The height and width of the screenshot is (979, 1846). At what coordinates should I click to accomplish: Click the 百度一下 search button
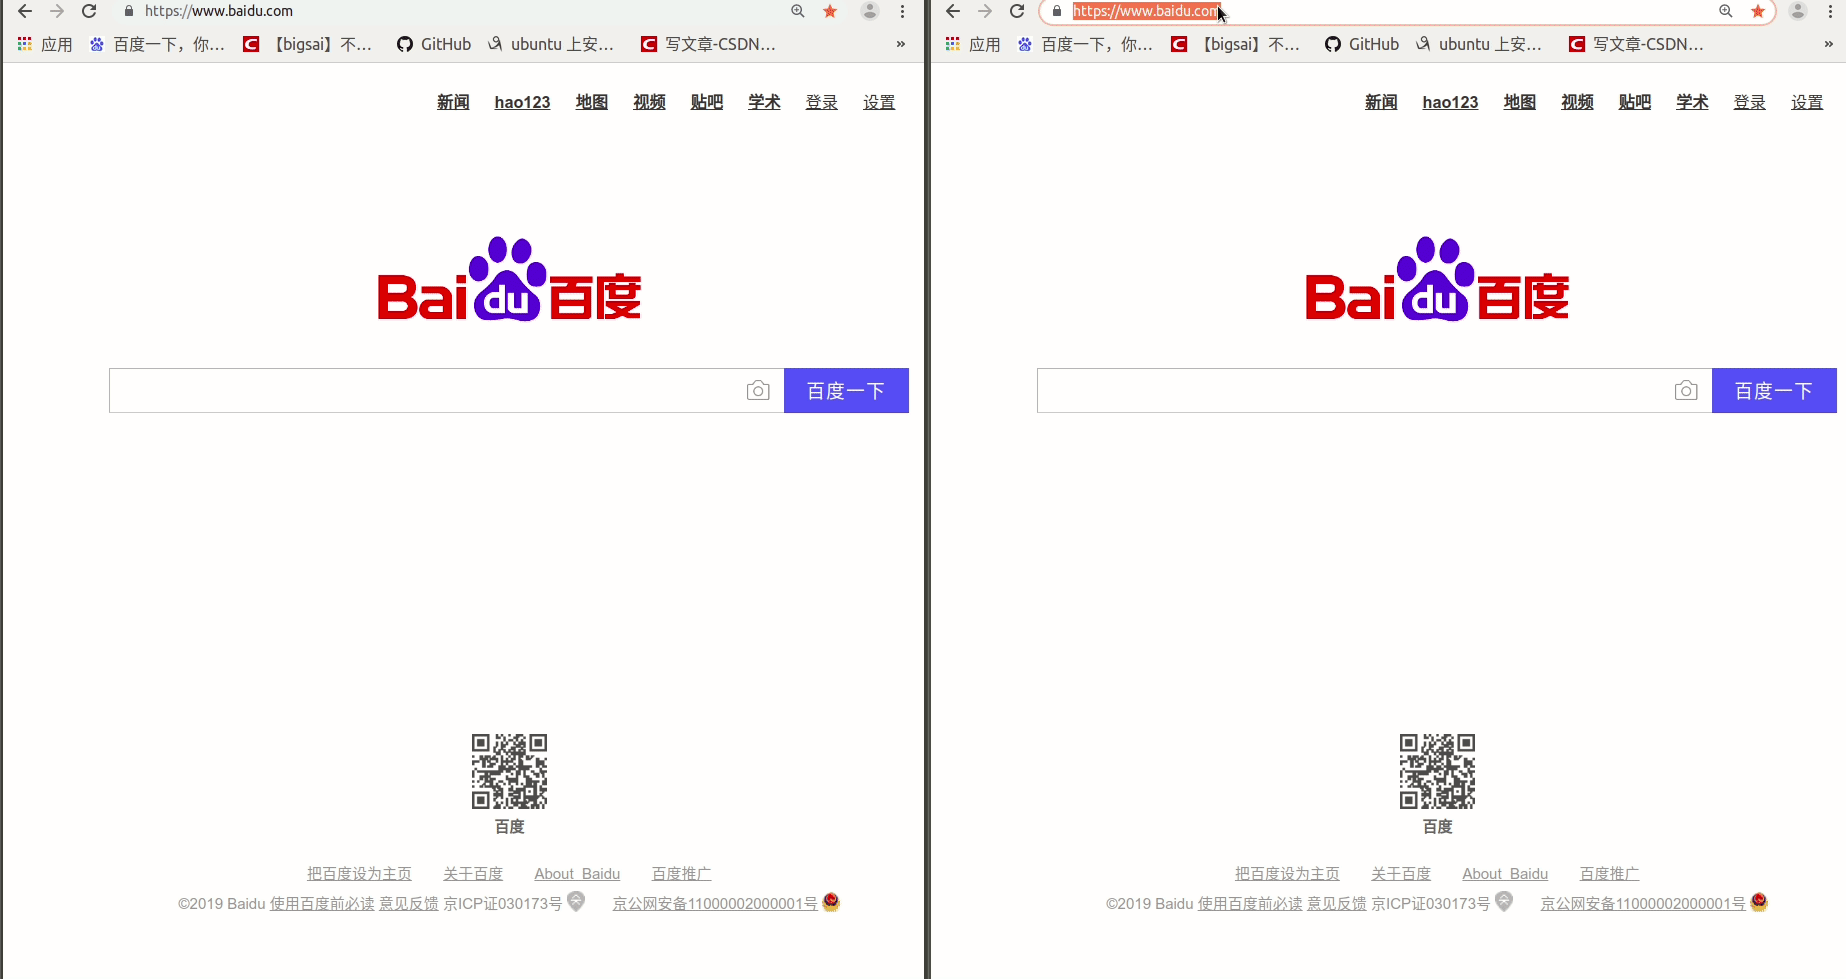[846, 390]
